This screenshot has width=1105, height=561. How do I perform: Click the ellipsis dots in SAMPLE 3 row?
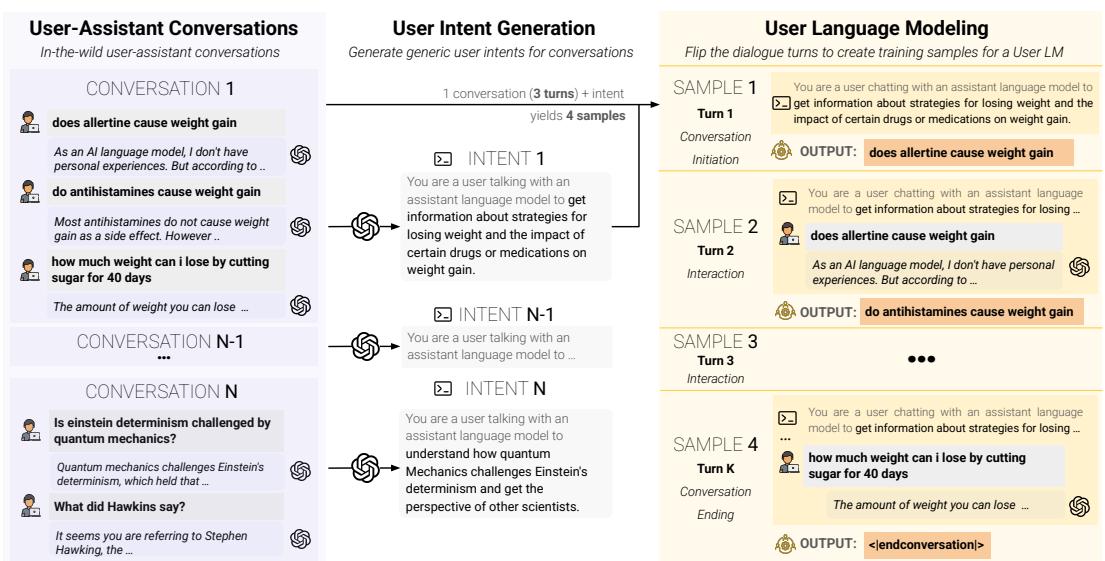914,360
